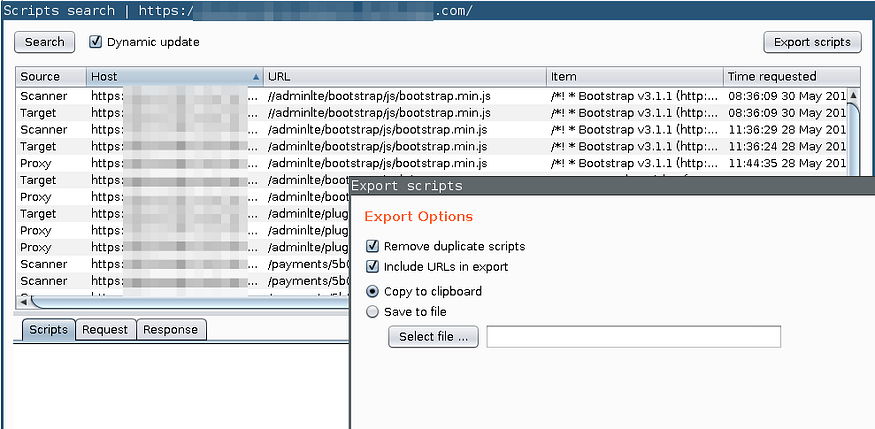Select the Copy to clipboard radio button
The width and height of the screenshot is (875, 429).
click(x=373, y=292)
